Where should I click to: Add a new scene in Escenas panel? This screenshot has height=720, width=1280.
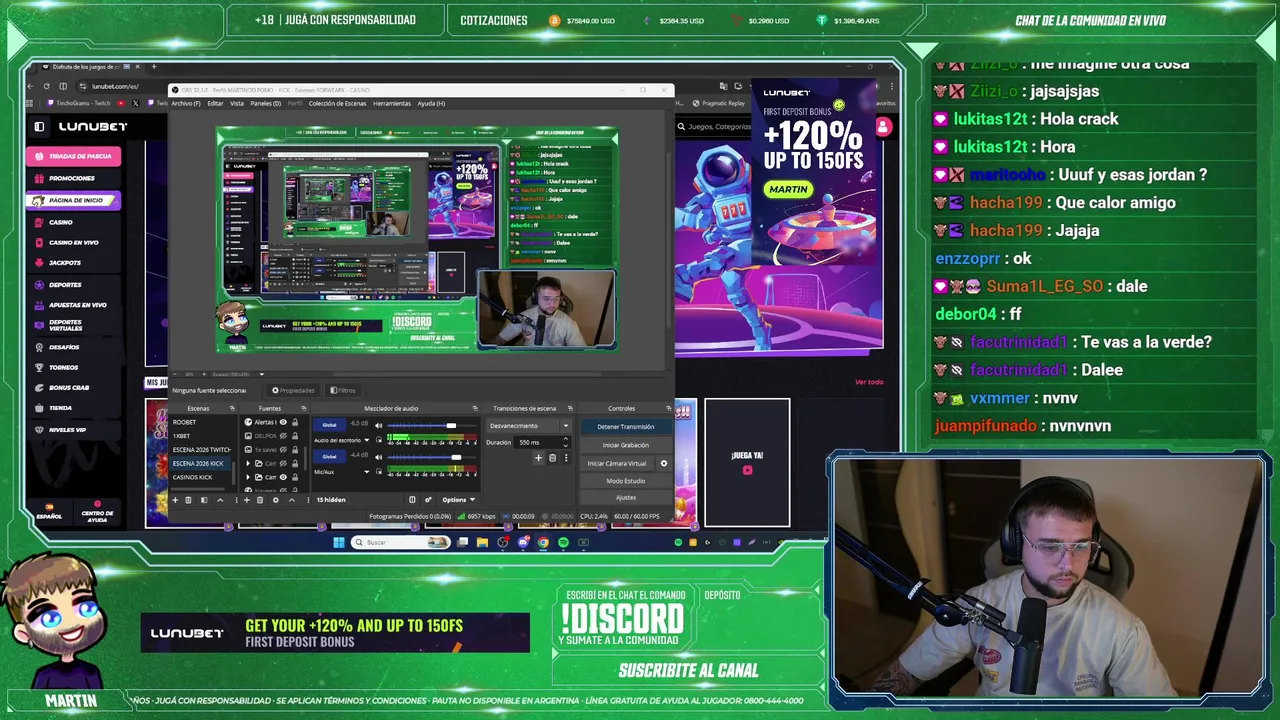pos(175,500)
